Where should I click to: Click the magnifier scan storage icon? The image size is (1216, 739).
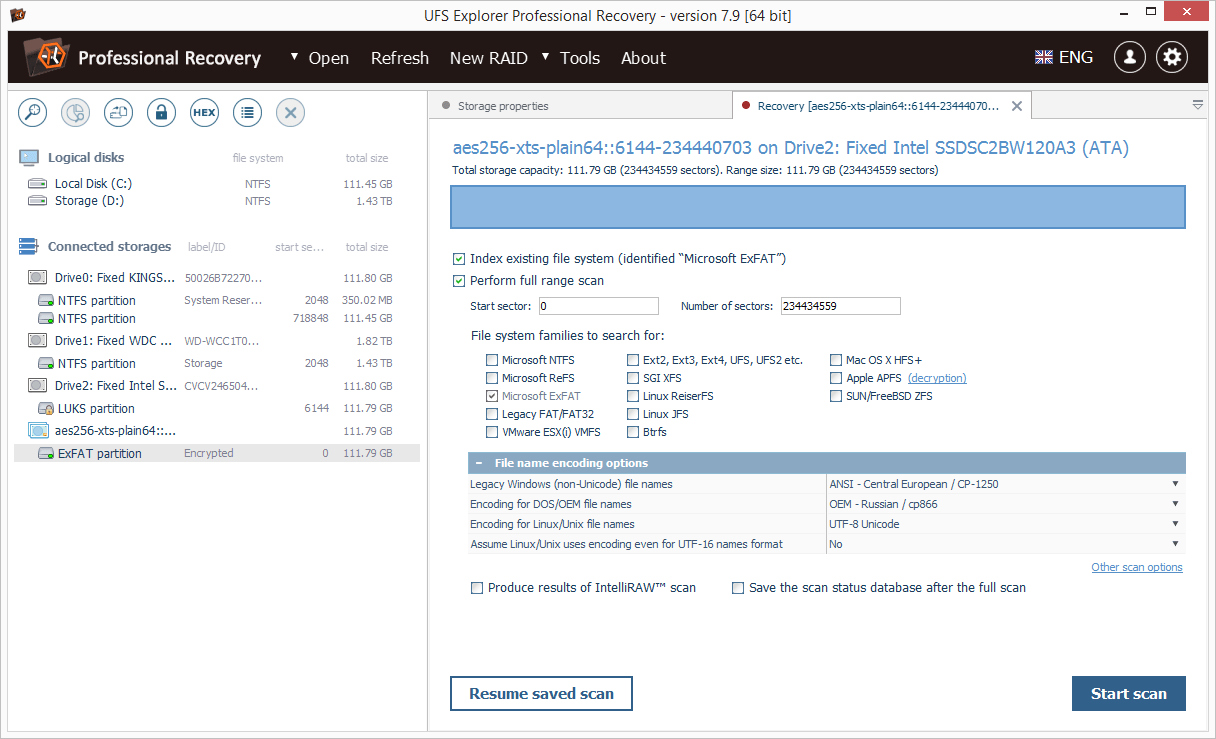[33, 113]
